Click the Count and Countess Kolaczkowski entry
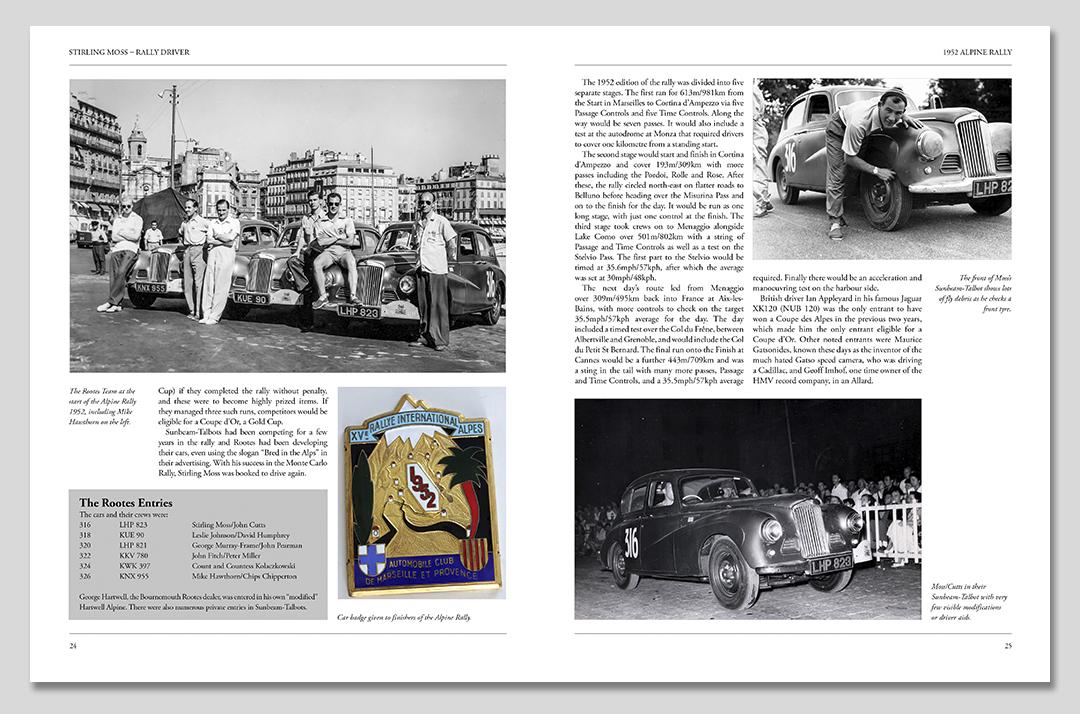This screenshot has height=714, width=1080. [190, 566]
